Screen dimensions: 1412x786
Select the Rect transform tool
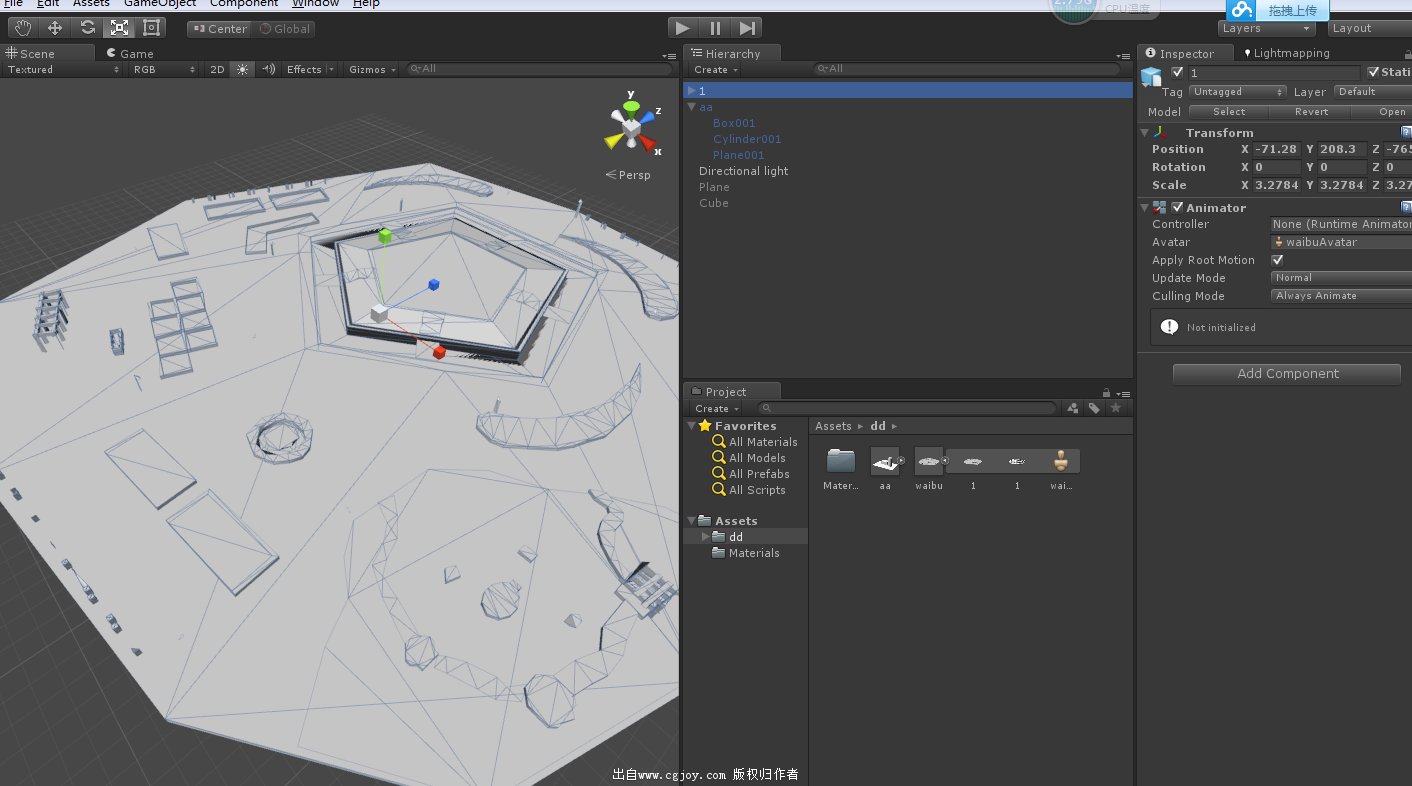click(151, 28)
